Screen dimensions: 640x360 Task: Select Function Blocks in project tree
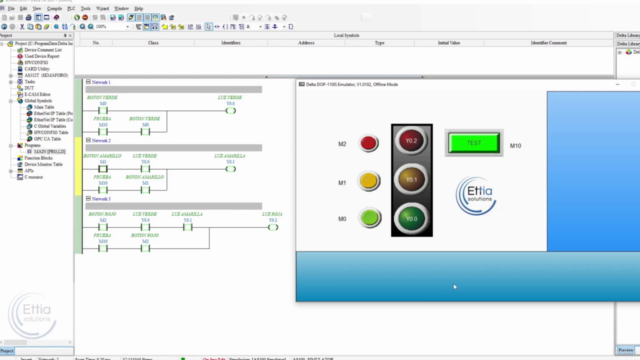(38, 158)
